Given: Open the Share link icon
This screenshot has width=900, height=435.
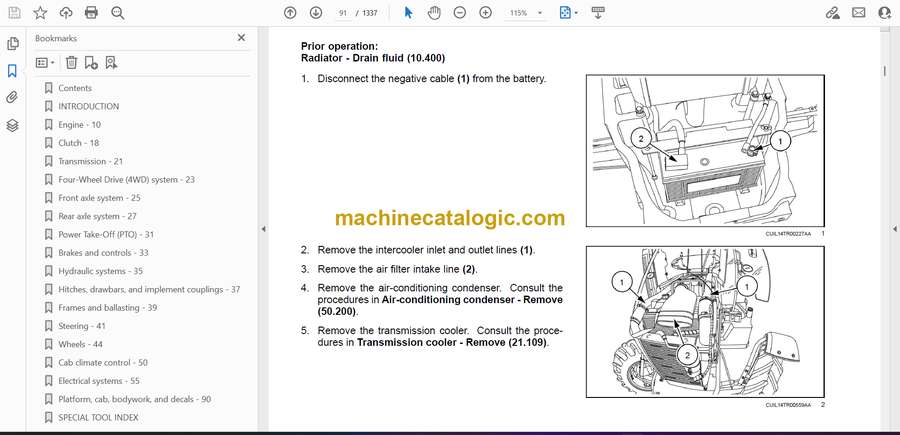Looking at the screenshot, I should click(x=833, y=13).
